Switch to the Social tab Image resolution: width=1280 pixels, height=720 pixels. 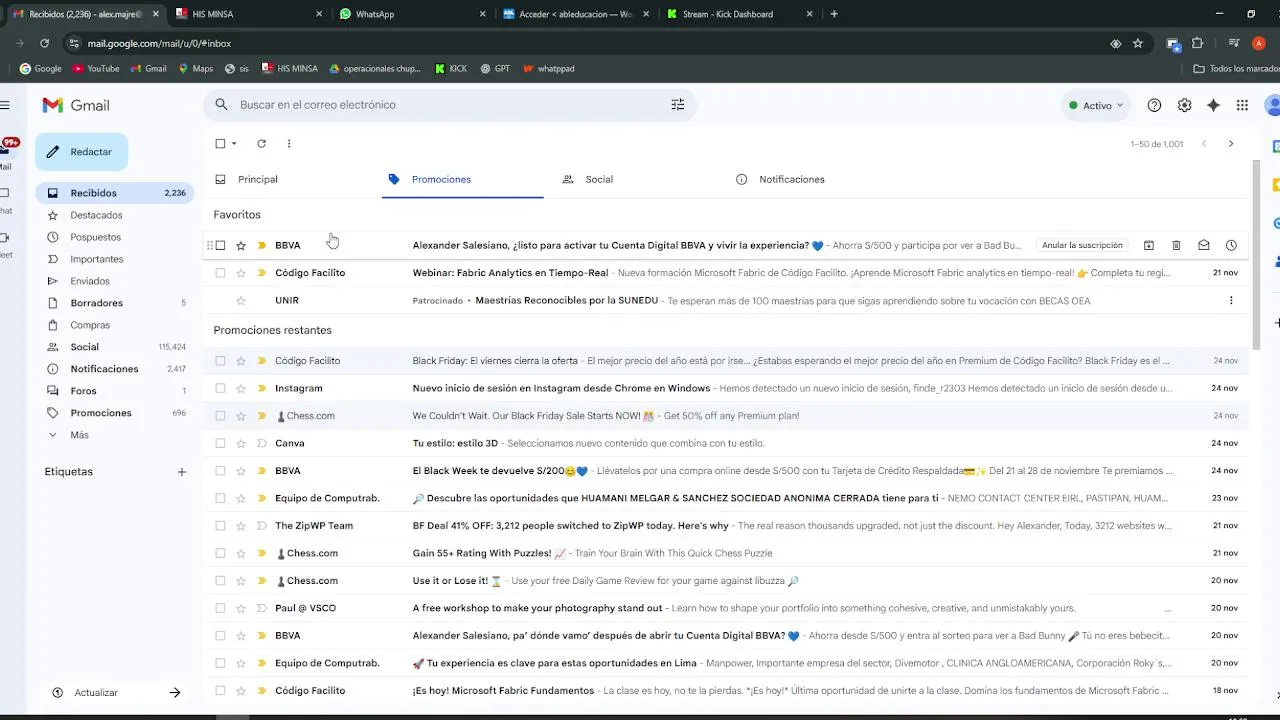(x=599, y=180)
